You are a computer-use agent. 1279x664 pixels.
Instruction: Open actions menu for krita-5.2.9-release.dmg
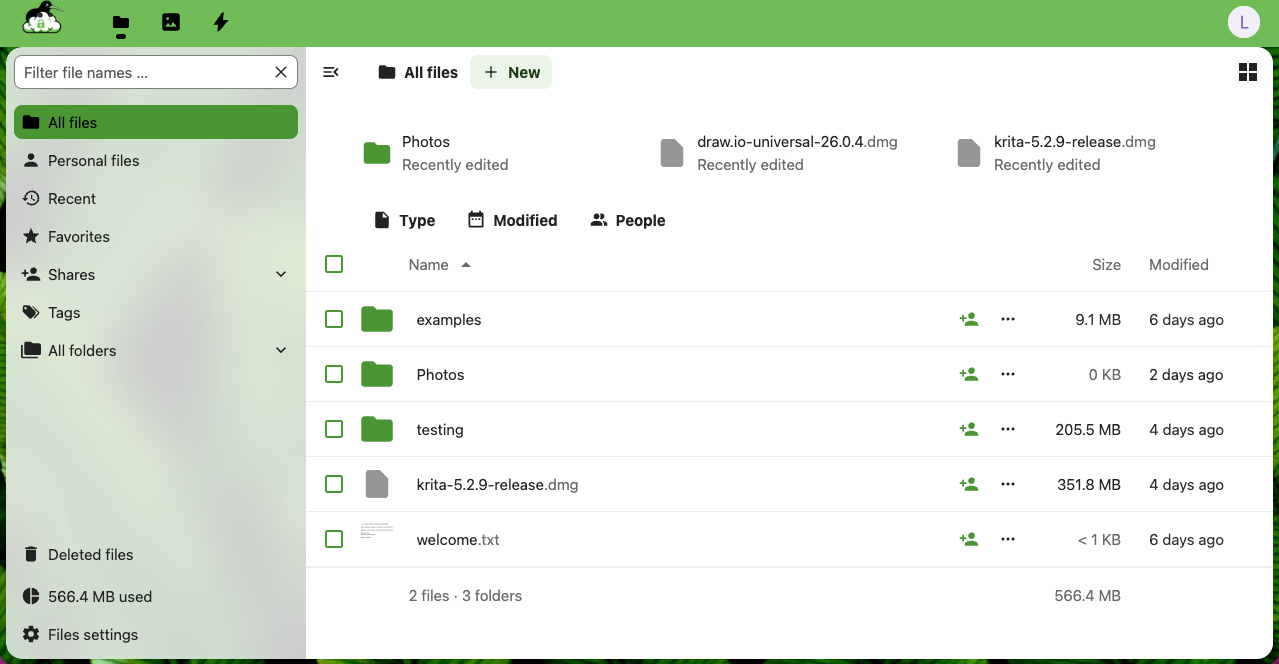[x=1007, y=484]
